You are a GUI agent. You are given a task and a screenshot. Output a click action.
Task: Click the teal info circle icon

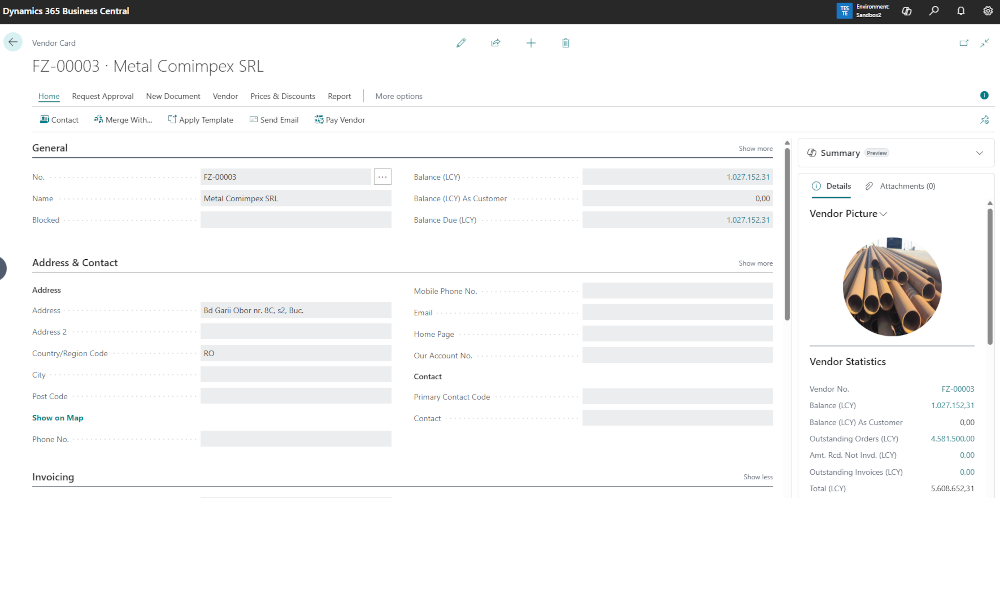point(984,95)
